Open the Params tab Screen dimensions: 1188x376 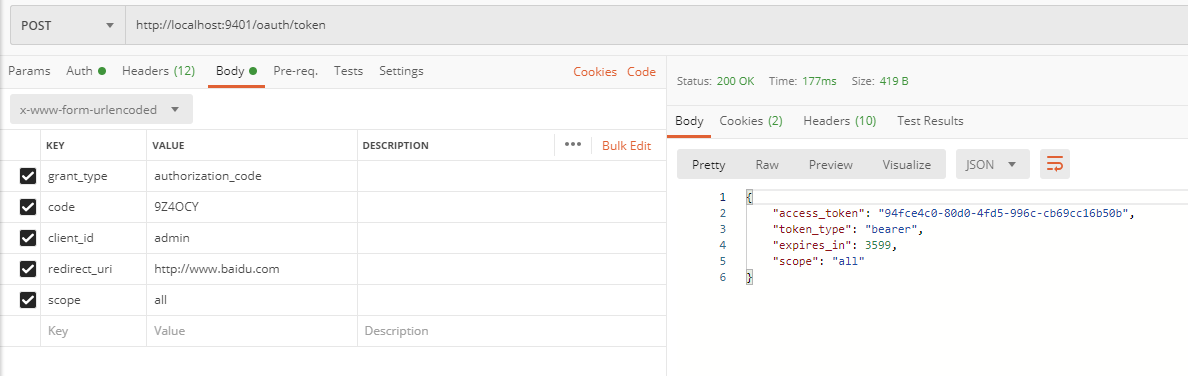pos(29,71)
